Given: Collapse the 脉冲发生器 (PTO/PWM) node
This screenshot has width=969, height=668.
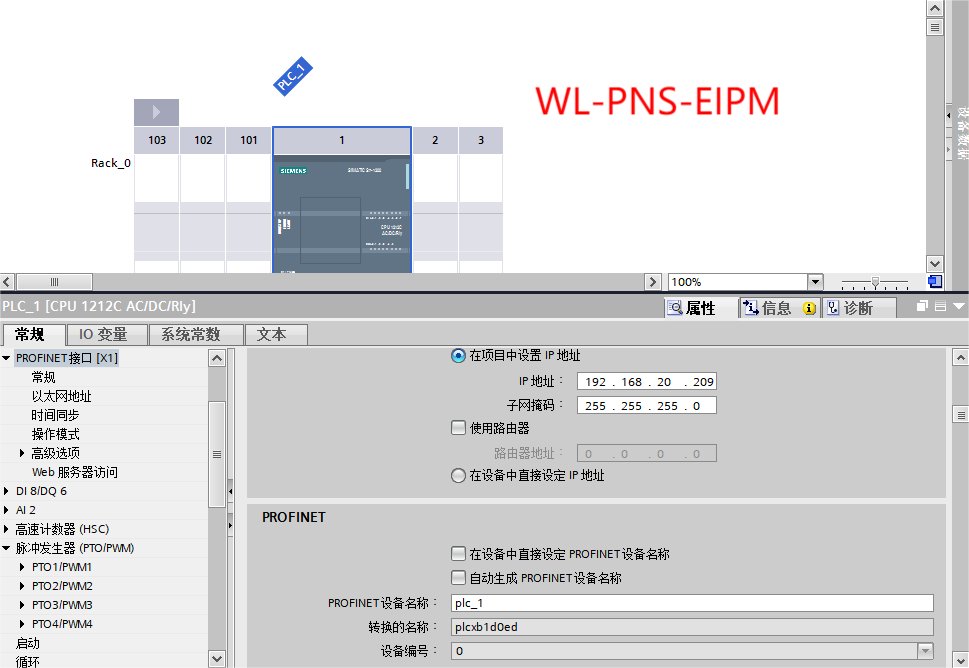Looking at the screenshot, I should click(x=6, y=548).
